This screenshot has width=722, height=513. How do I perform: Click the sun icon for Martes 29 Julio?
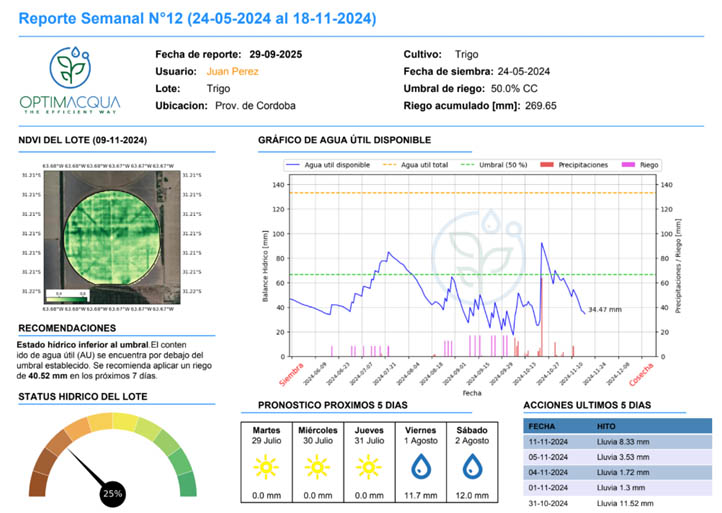pos(266,466)
